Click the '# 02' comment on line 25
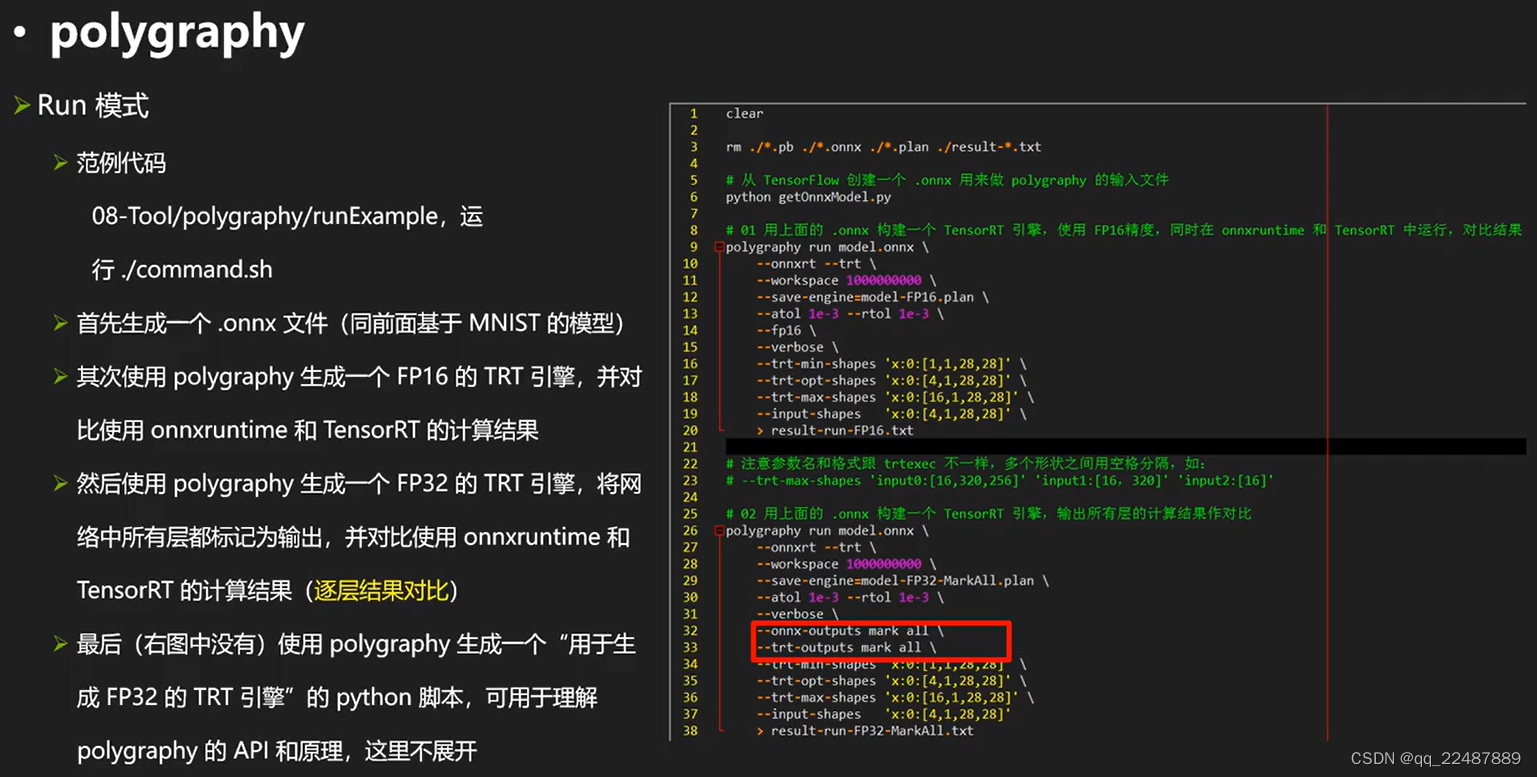Viewport: 1537px width, 777px height. point(989,514)
